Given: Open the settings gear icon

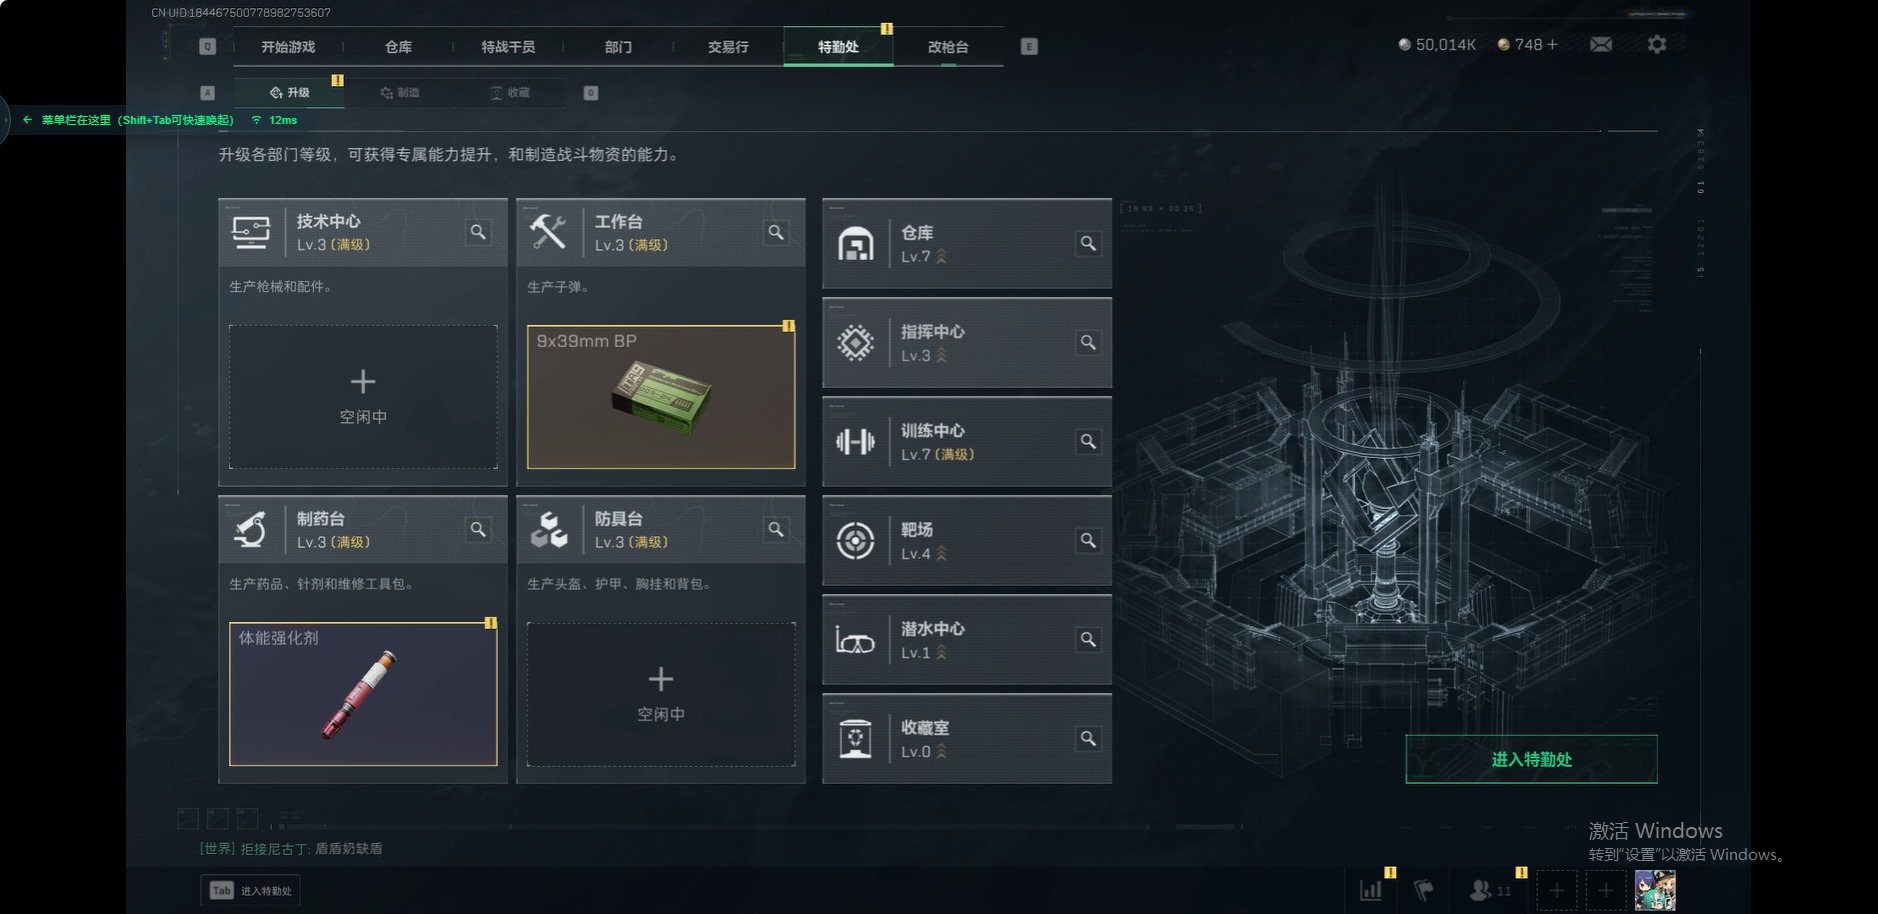Looking at the screenshot, I should (x=1656, y=45).
